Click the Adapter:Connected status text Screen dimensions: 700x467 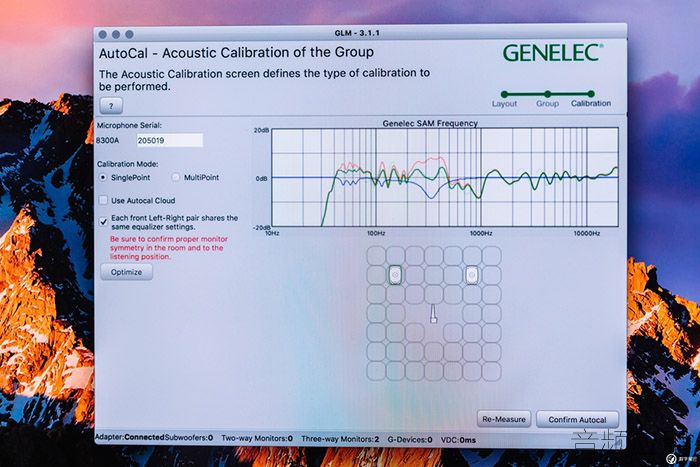(x=130, y=438)
